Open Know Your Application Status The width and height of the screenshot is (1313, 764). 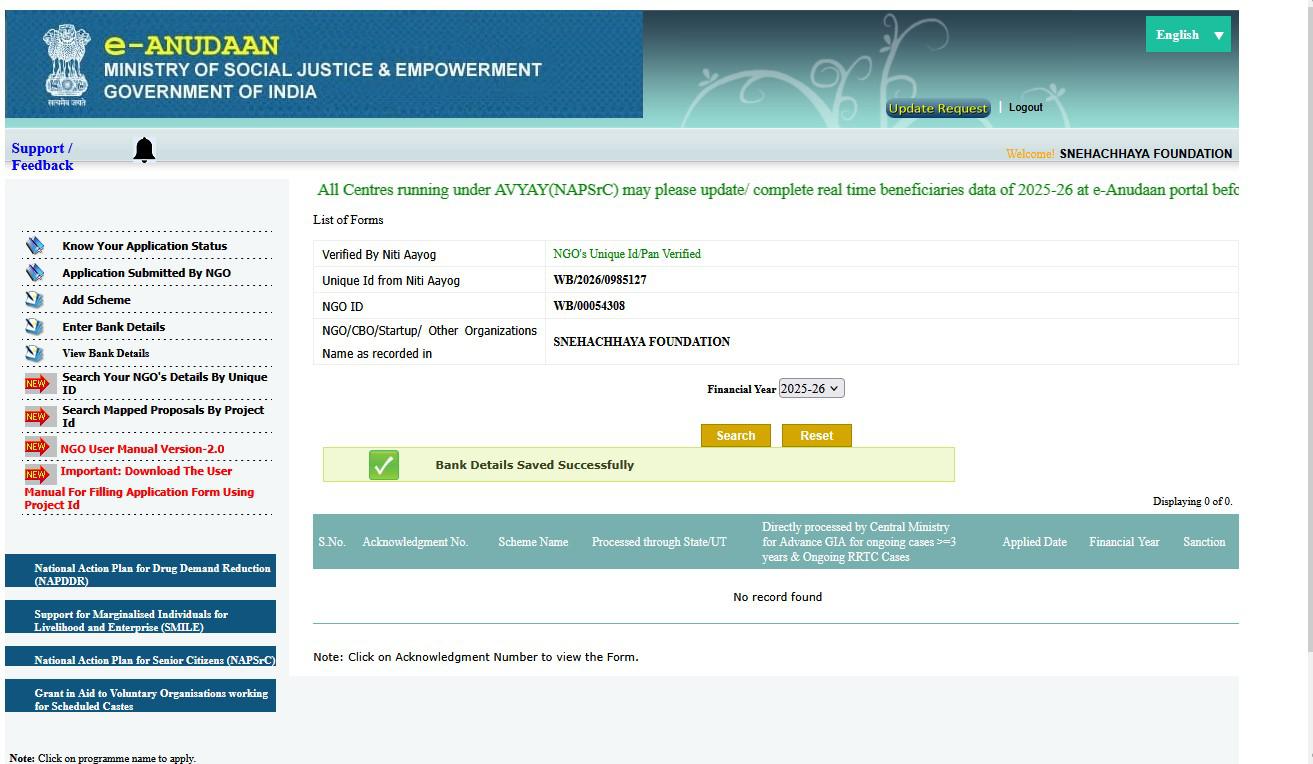(x=144, y=246)
